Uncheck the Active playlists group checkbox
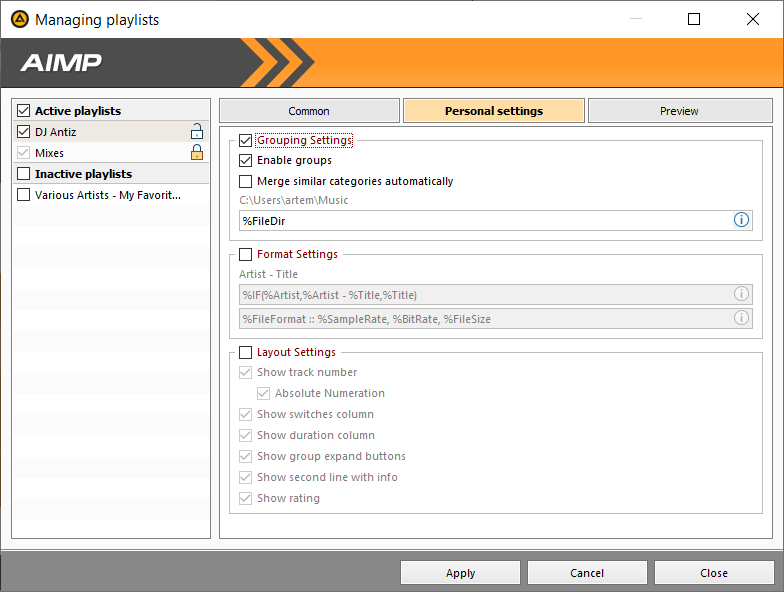This screenshot has height=592, width=784. [24, 111]
